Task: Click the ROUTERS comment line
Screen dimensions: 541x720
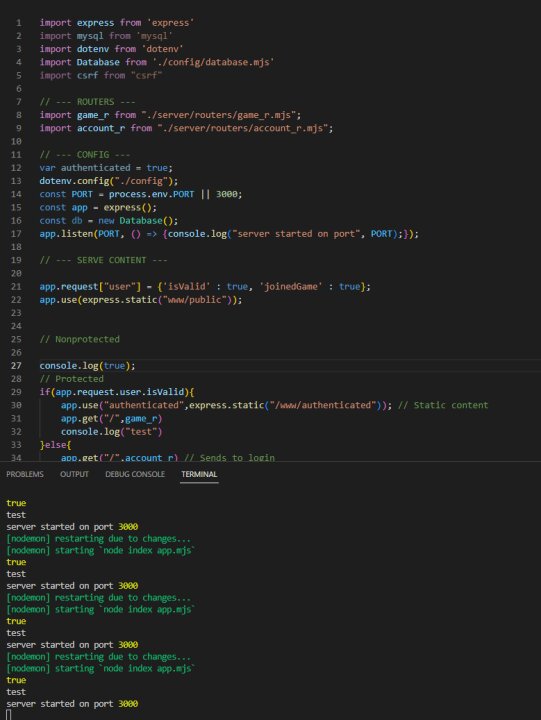Action: pos(87,101)
